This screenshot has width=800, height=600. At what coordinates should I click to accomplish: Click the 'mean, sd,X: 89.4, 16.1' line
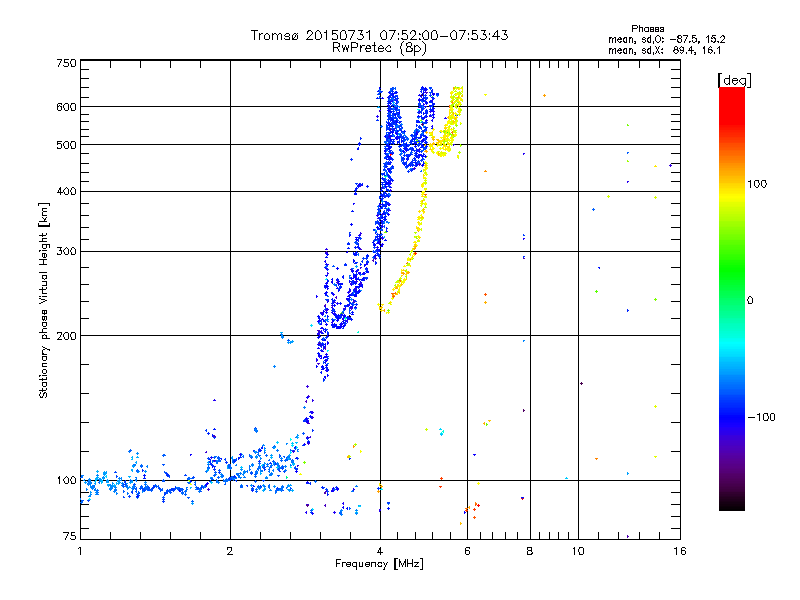[664, 50]
